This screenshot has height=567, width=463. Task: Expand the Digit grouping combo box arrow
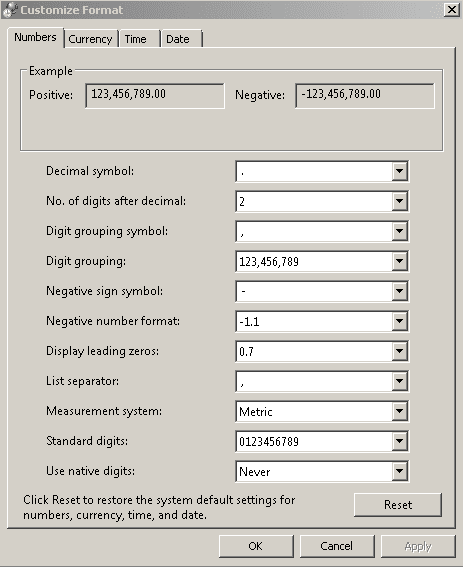(400, 261)
